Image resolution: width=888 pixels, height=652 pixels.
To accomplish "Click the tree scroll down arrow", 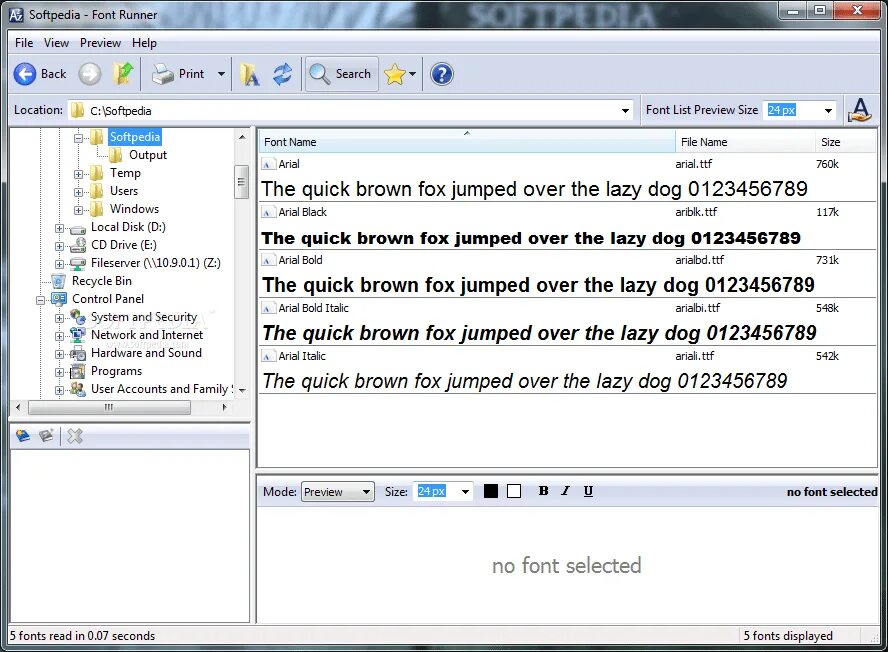I will click(242, 390).
